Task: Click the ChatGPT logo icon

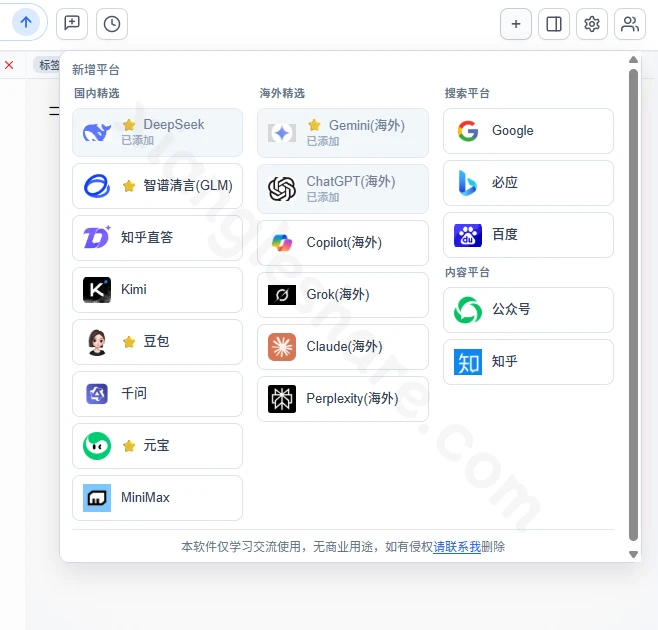Action: 282,189
